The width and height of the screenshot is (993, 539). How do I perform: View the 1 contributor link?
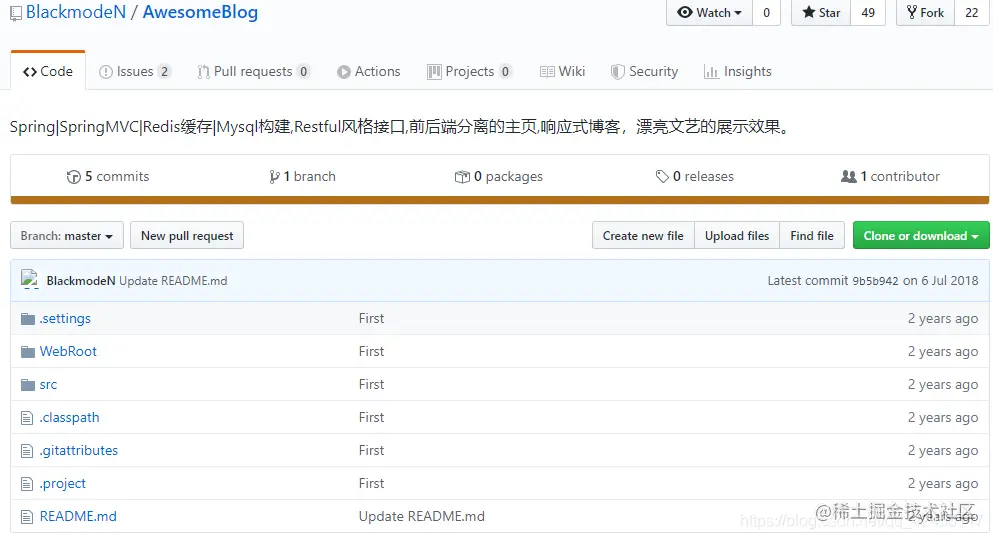point(890,177)
